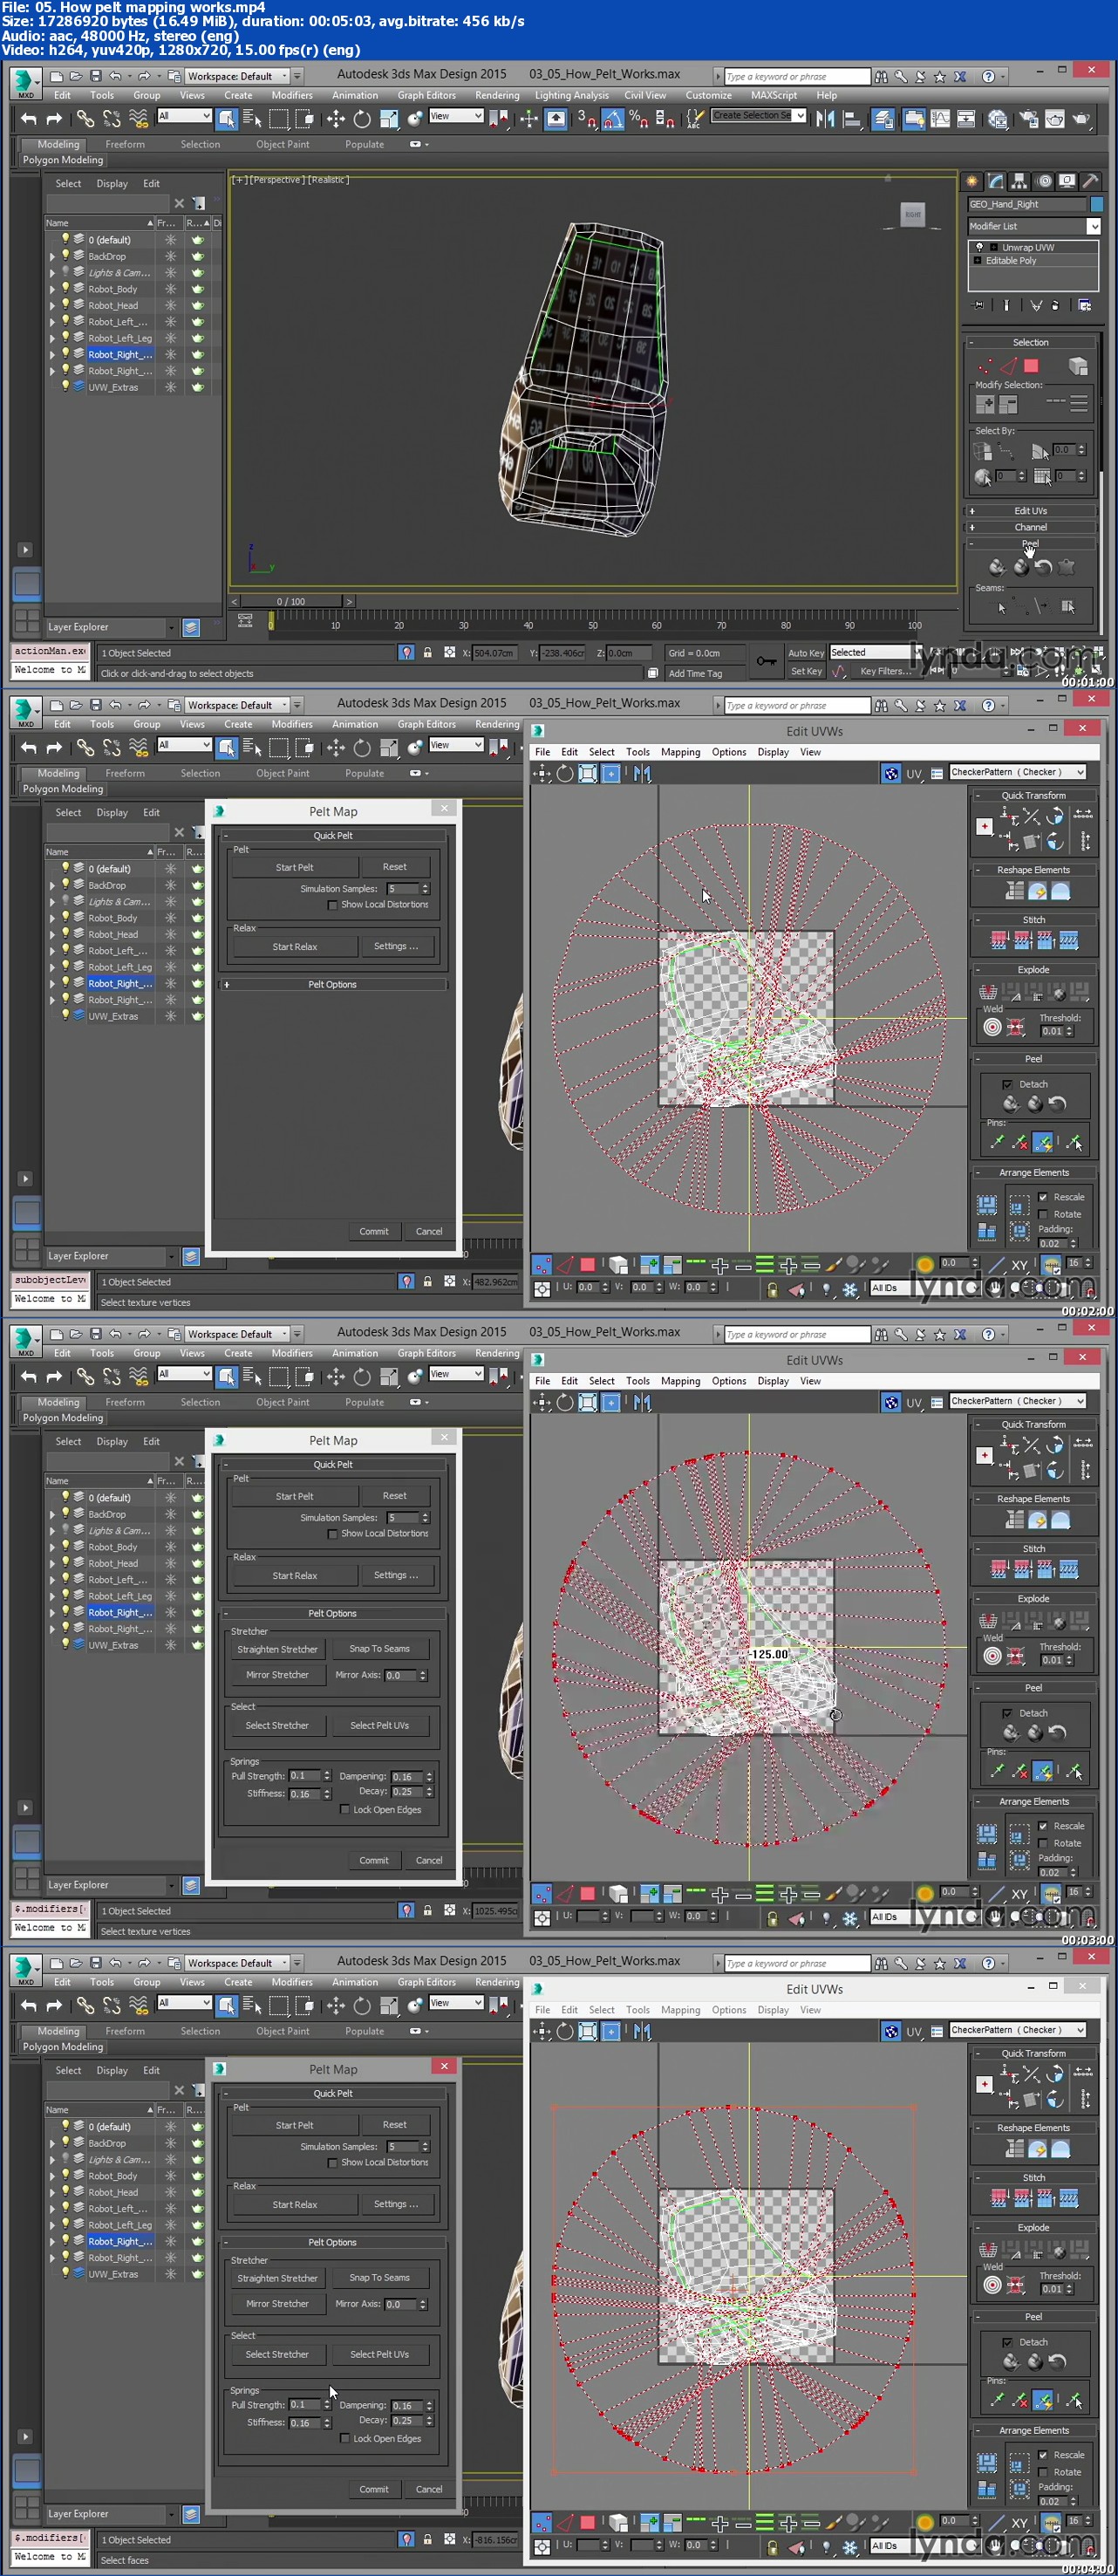Image resolution: width=1118 pixels, height=2576 pixels.
Task: Toggle Angle Snap in top frame toolbar
Action: coord(612,119)
